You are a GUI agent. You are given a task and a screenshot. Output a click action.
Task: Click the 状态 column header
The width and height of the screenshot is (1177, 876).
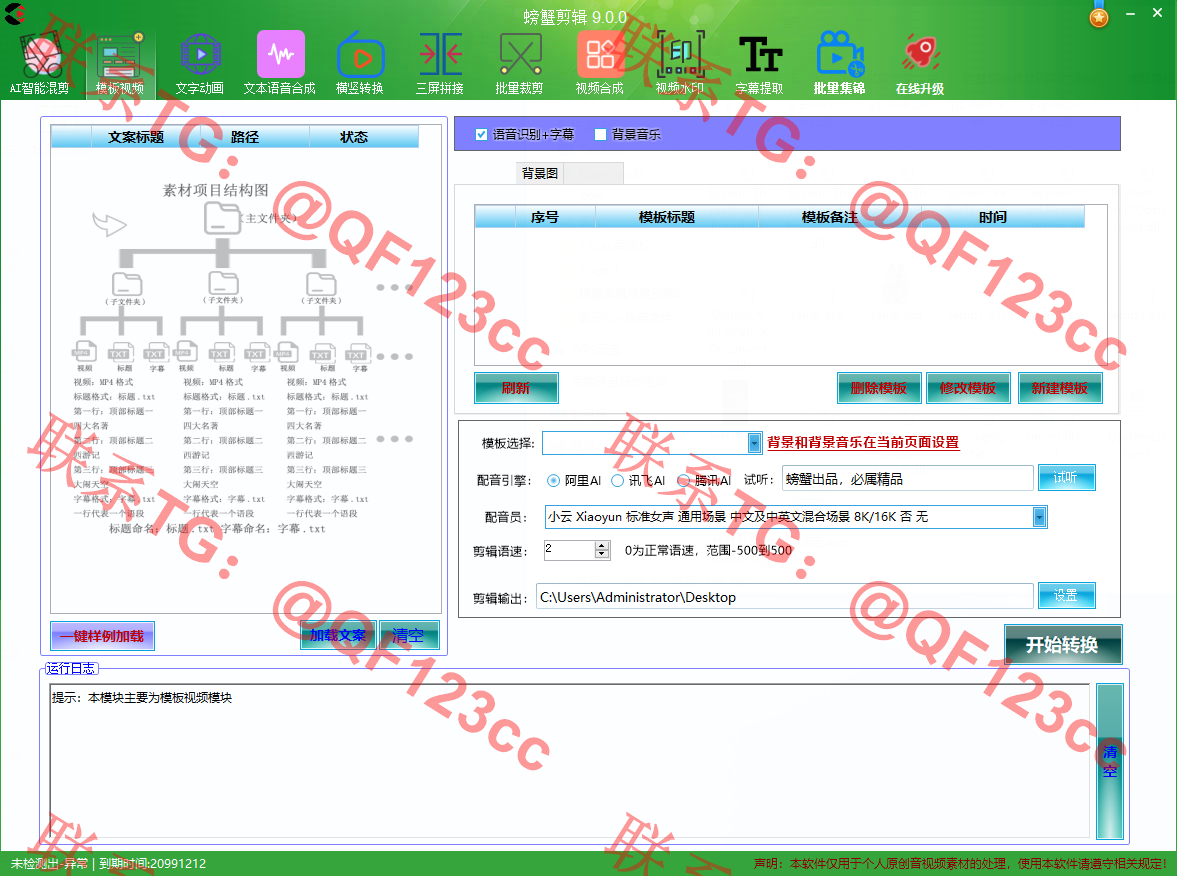coord(354,137)
